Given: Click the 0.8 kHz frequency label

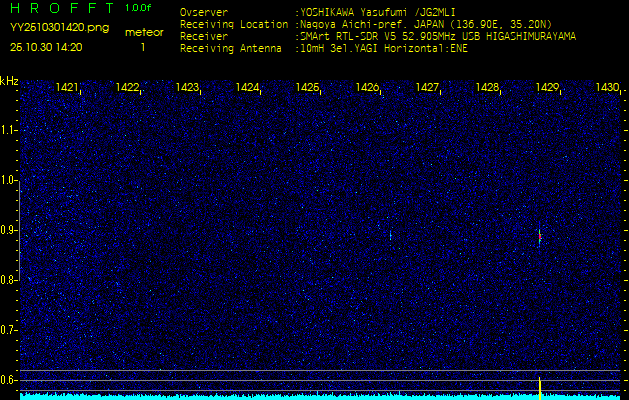Looking at the screenshot, I should click(x=8, y=280).
